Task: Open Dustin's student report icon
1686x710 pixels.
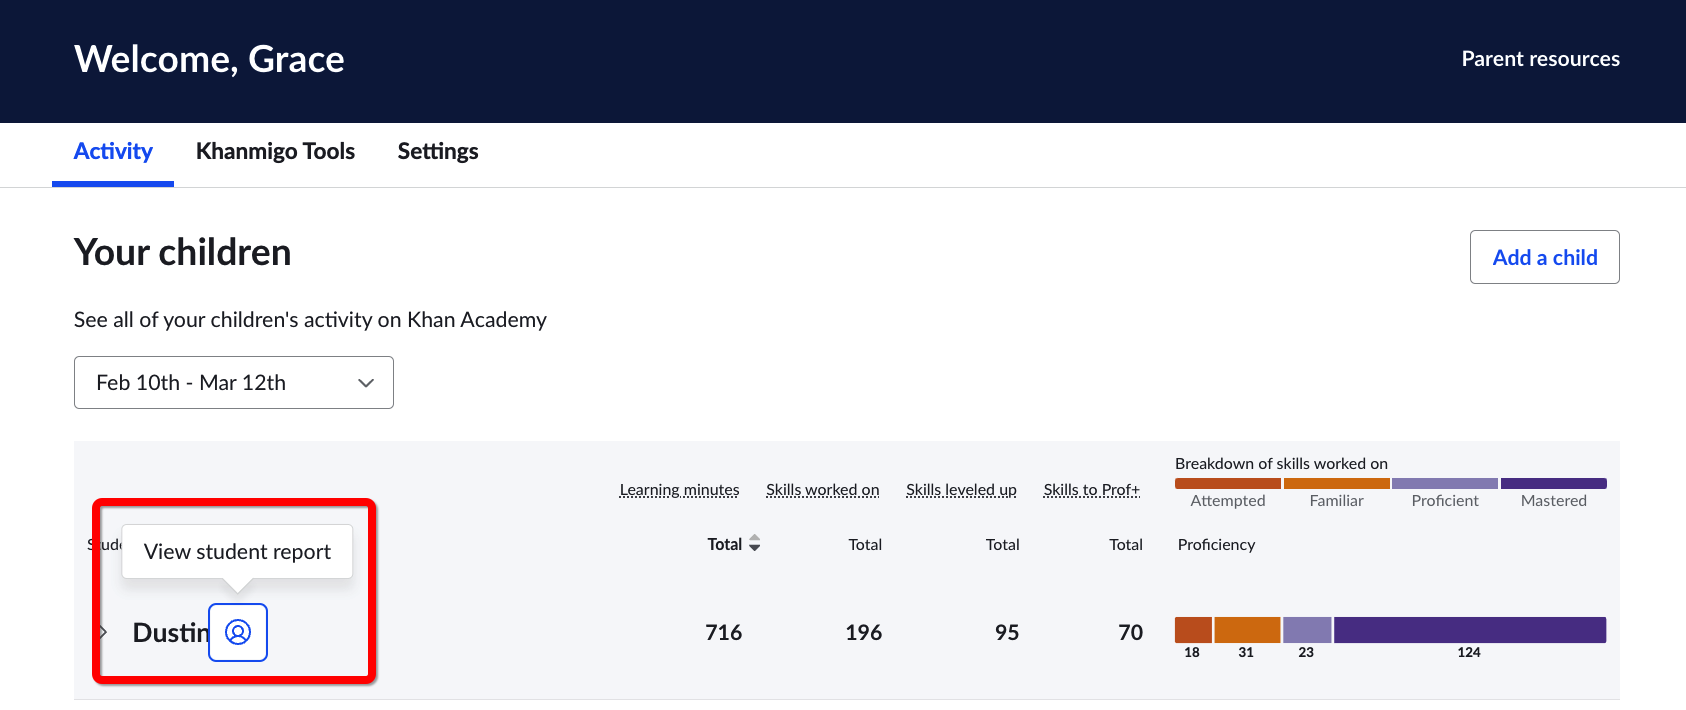Action: (x=238, y=632)
